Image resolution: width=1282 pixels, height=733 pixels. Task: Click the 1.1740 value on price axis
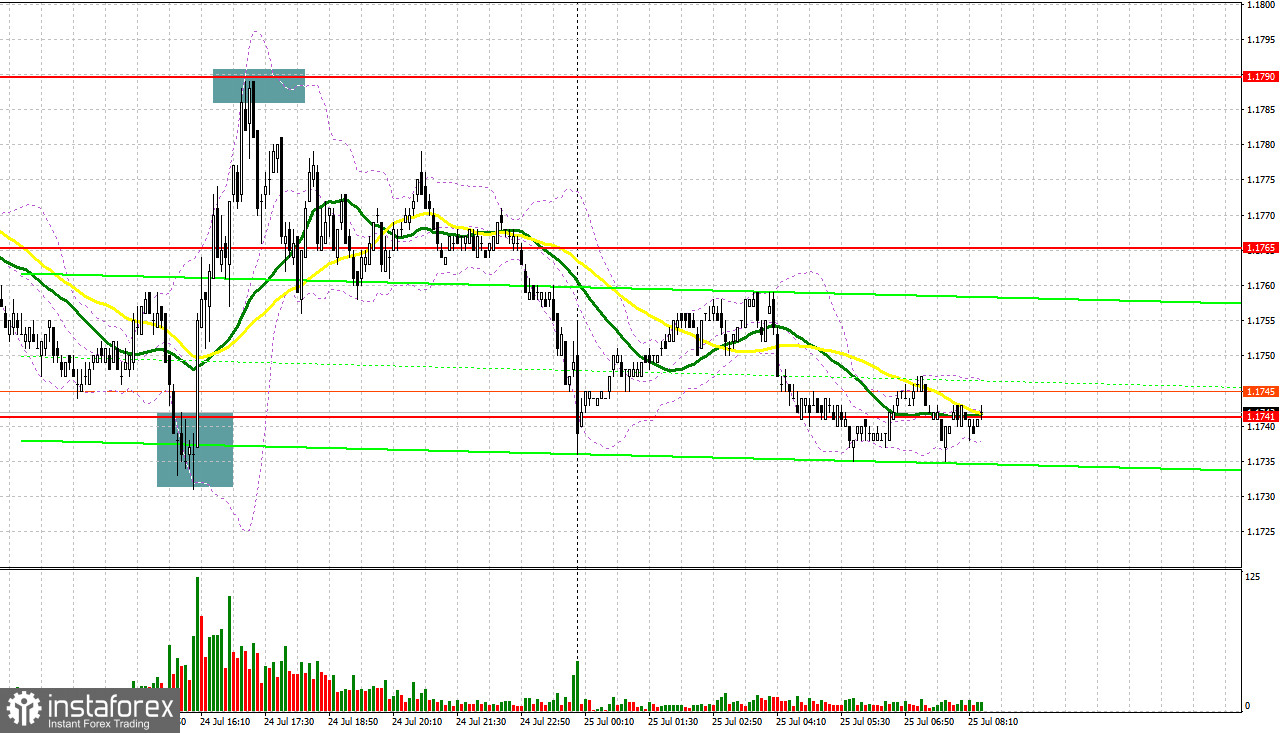coord(1260,427)
